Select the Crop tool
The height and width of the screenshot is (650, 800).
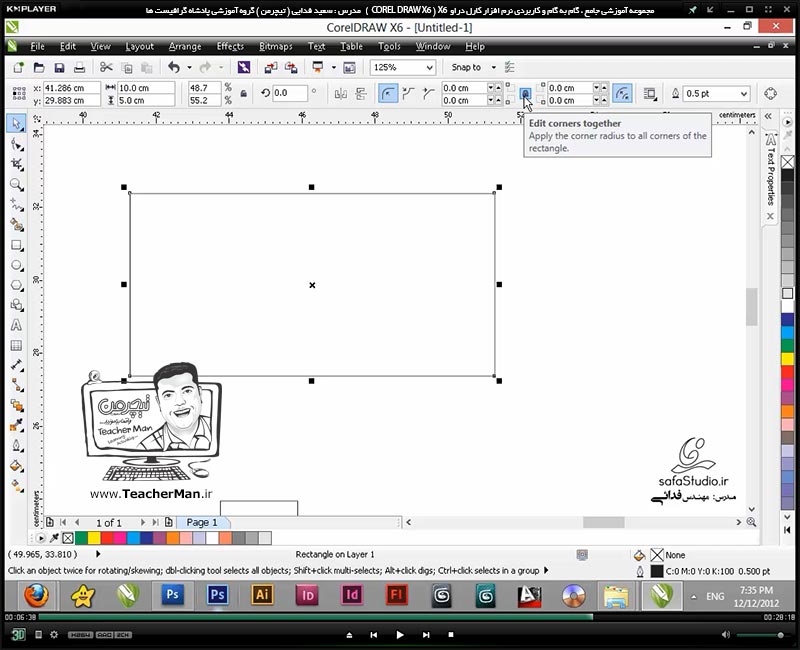[17, 164]
